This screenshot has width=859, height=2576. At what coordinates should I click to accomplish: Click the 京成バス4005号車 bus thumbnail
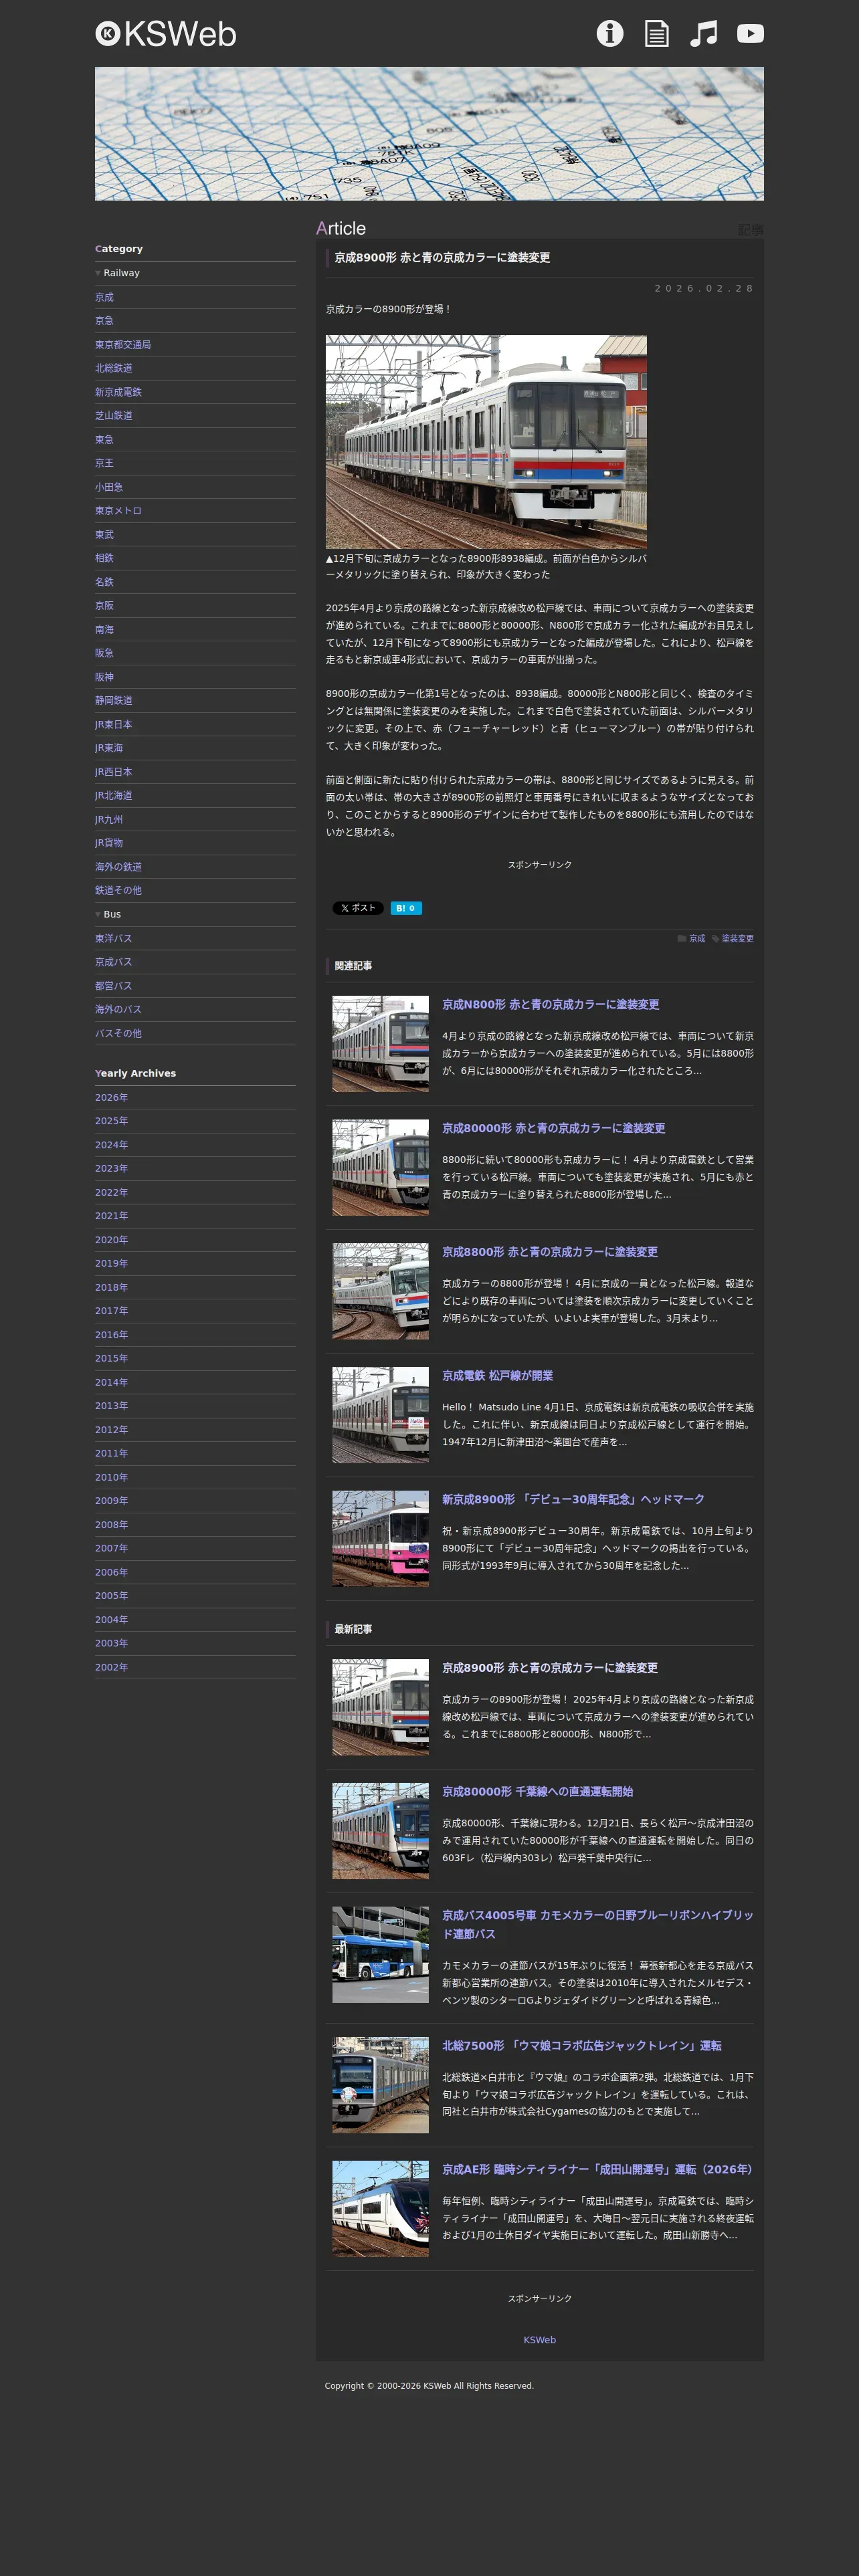pos(380,1955)
